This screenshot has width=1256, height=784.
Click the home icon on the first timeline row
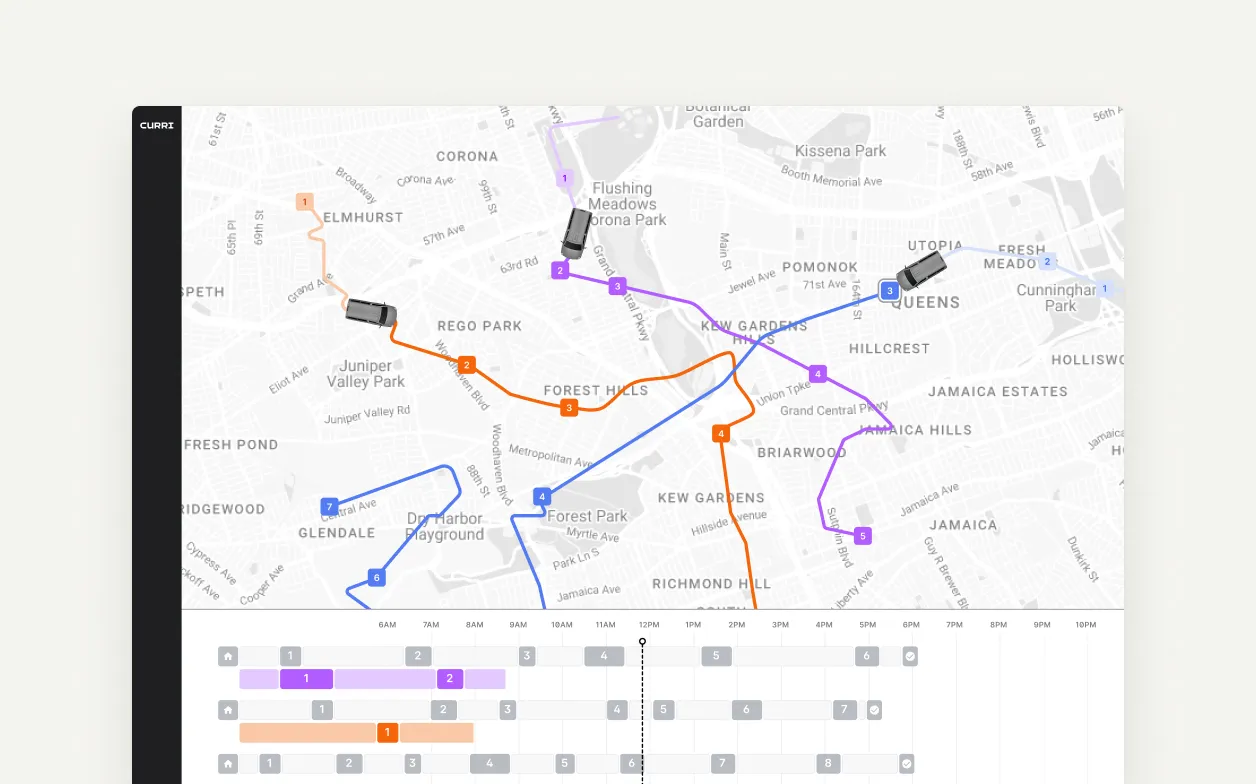pyautogui.click(x=228, y=655)
